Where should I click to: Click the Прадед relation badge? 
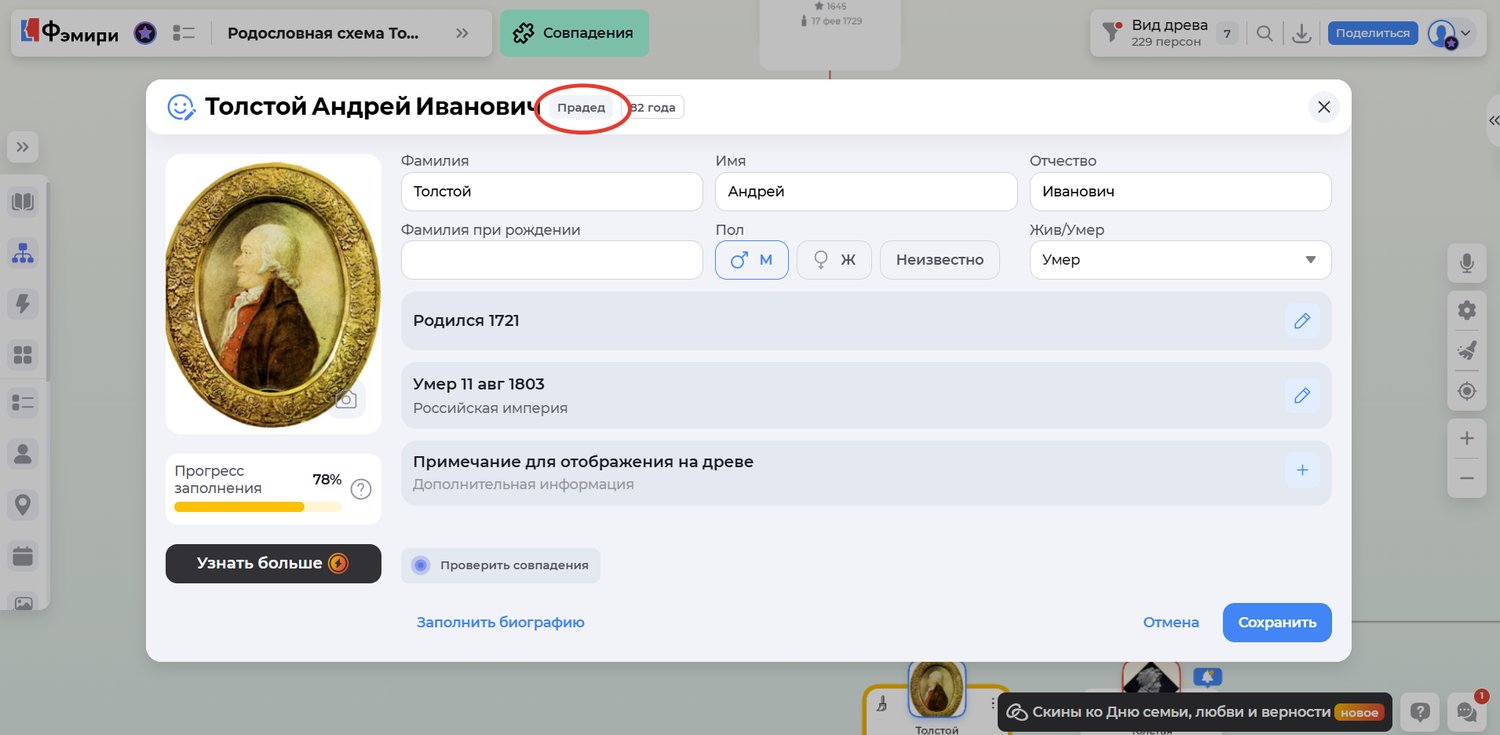coord(581,108)
